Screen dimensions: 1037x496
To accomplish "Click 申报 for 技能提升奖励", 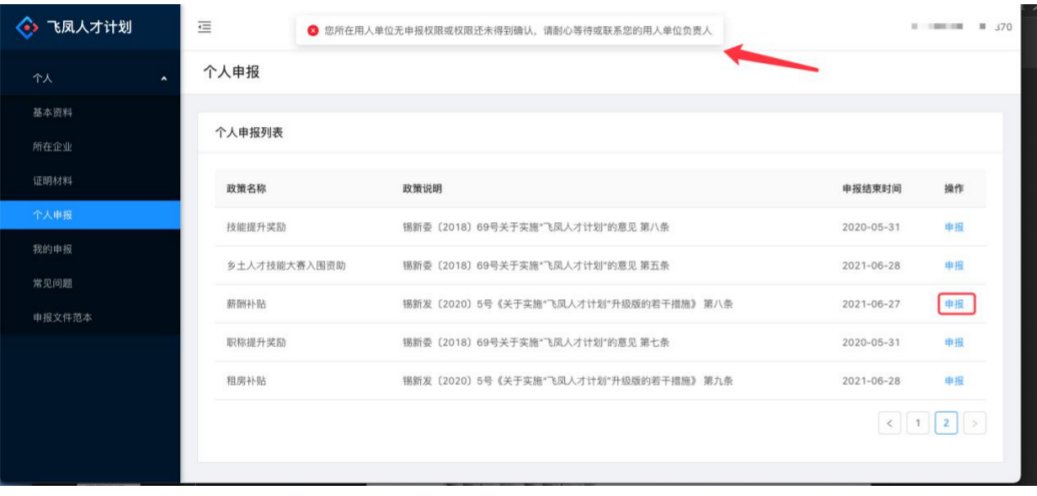I will click(x=954, y=227).
